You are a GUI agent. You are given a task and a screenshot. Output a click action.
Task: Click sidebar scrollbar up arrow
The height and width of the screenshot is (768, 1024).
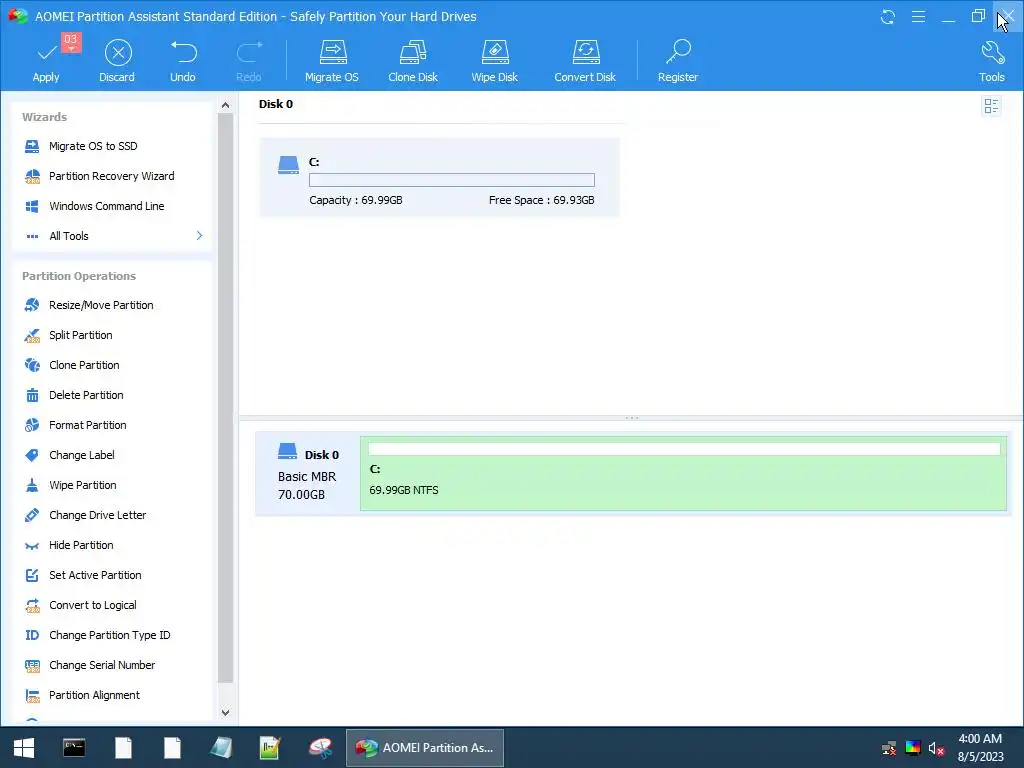225,105
